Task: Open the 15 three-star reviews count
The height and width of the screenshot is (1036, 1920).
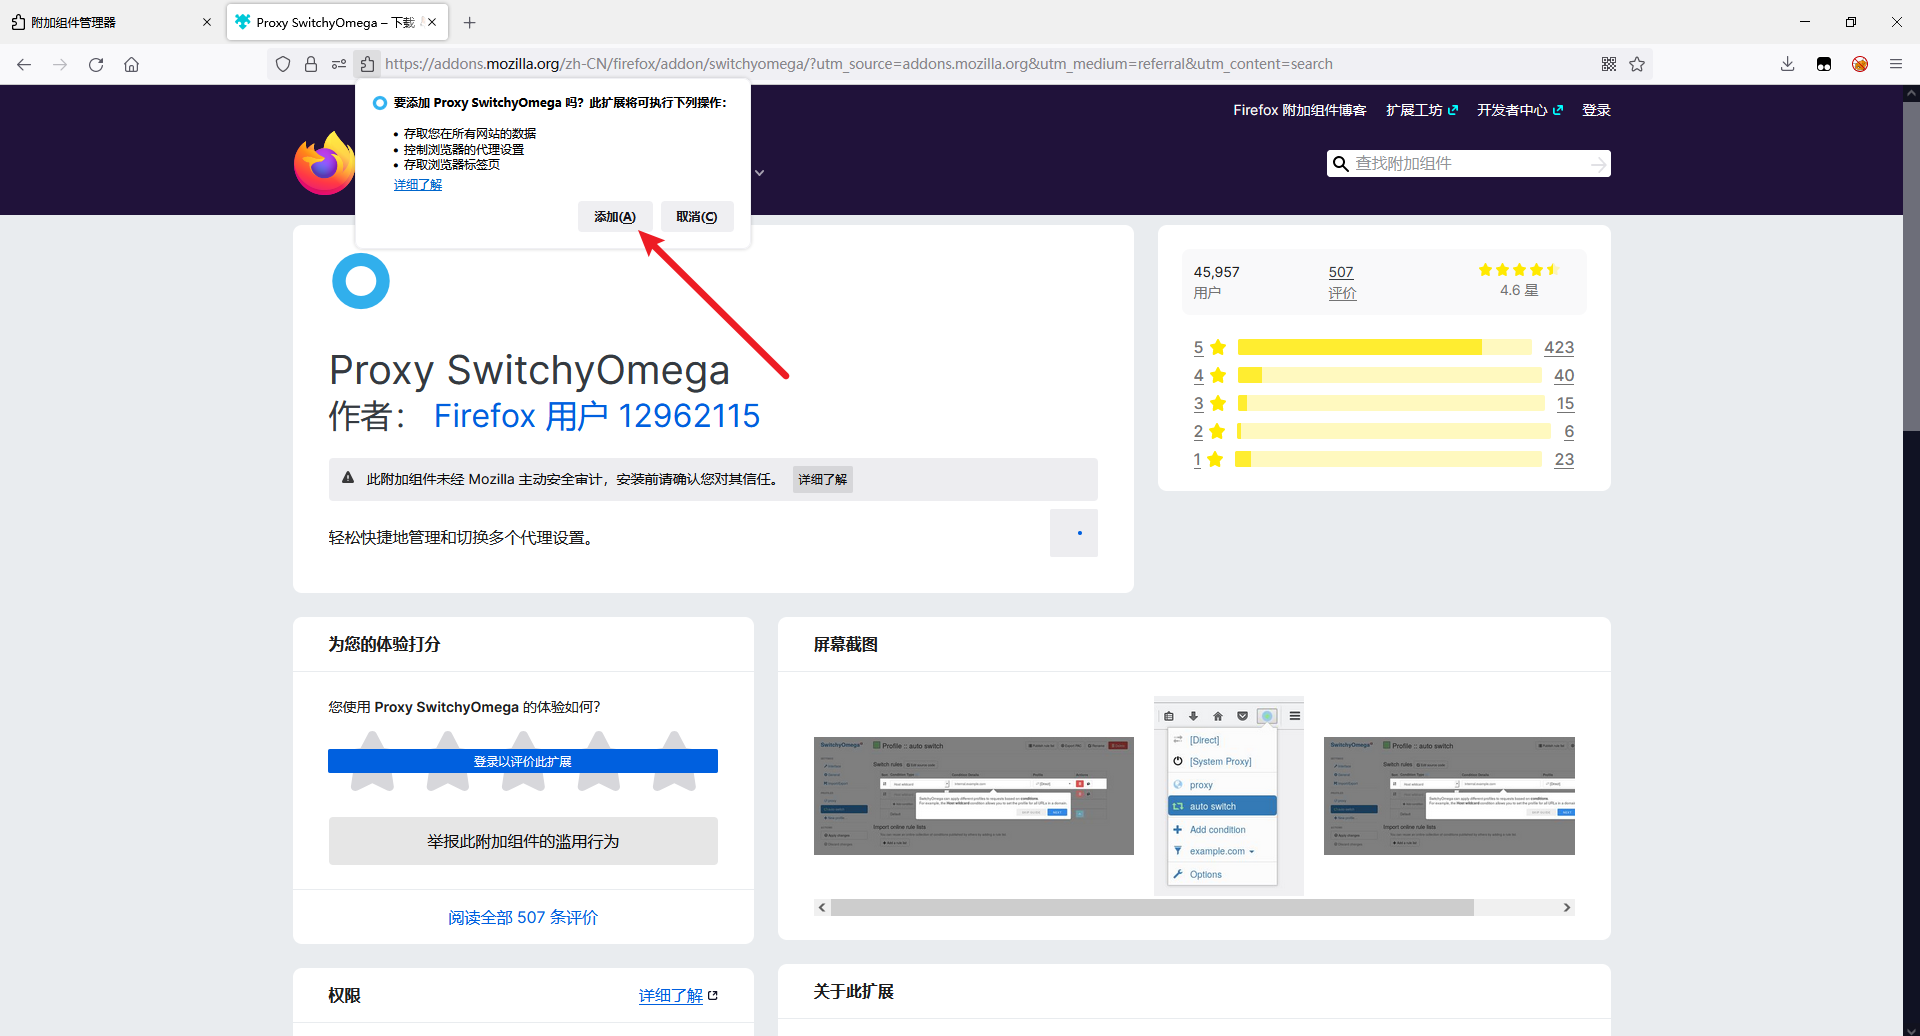Action: (1566, 403)
